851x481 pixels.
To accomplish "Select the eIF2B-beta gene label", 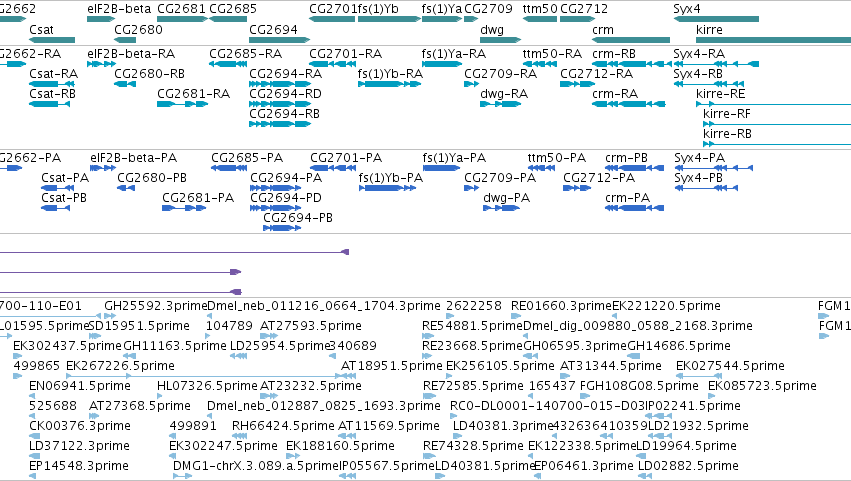I will click(x=119, y=9).
